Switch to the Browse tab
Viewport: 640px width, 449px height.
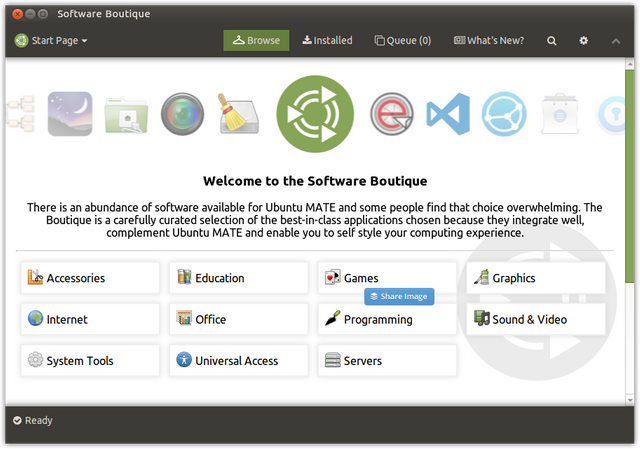[x=256, y=40]
